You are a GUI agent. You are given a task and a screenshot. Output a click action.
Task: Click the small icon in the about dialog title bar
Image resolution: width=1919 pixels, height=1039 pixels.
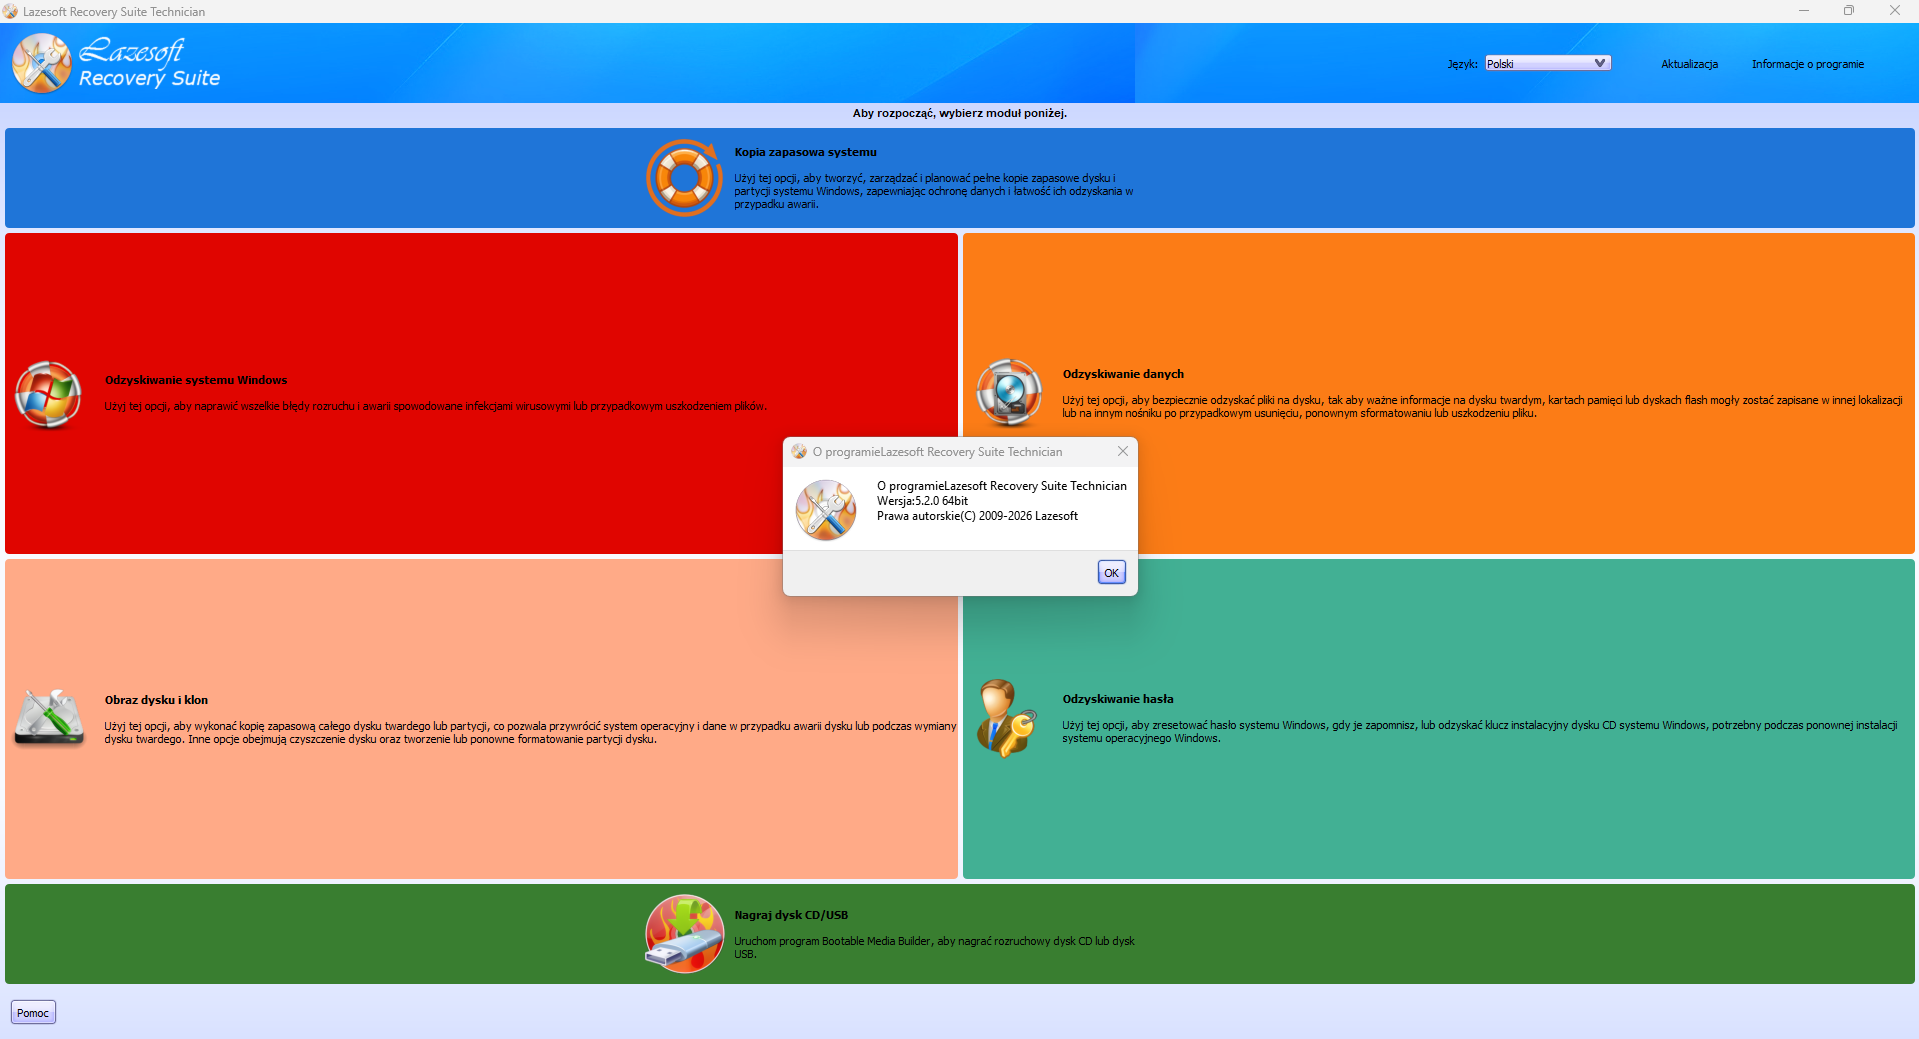(799, 452)
